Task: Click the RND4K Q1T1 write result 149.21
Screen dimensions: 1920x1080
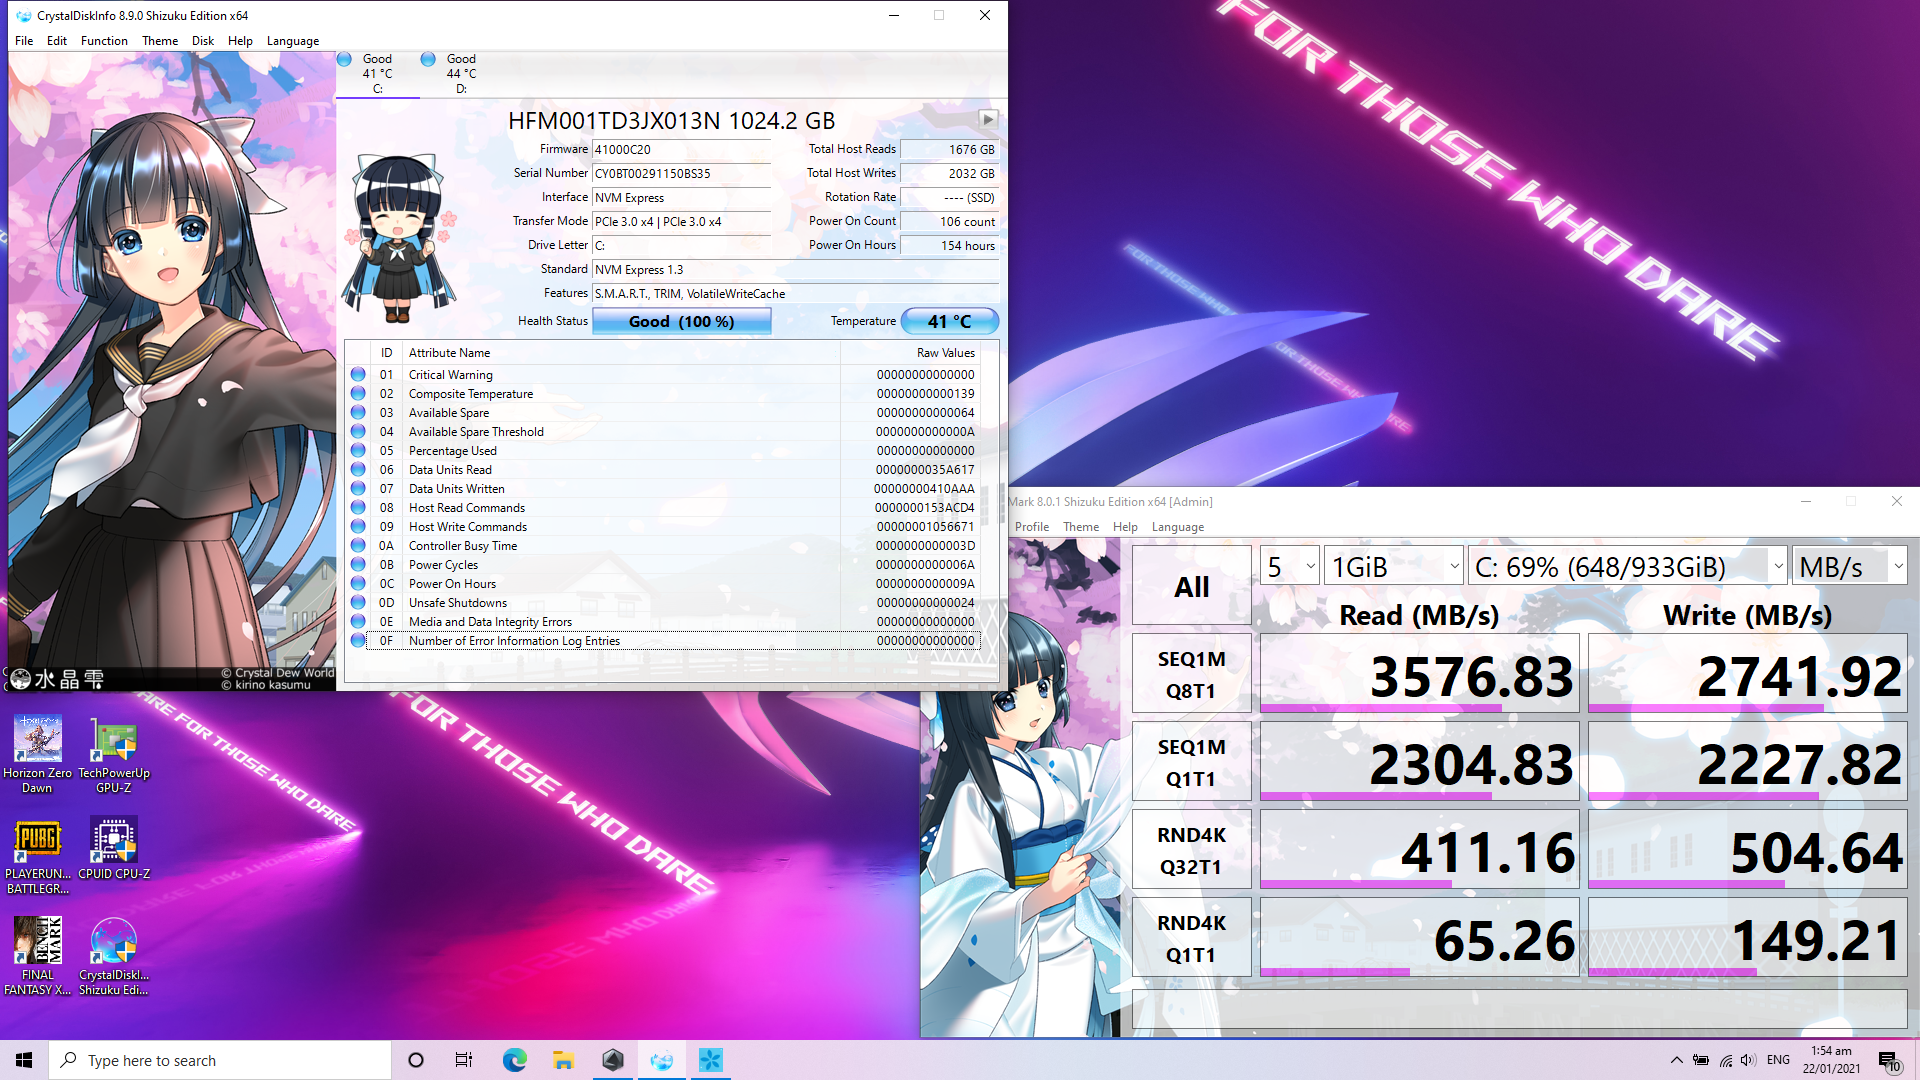Action: click(1747, 938)
